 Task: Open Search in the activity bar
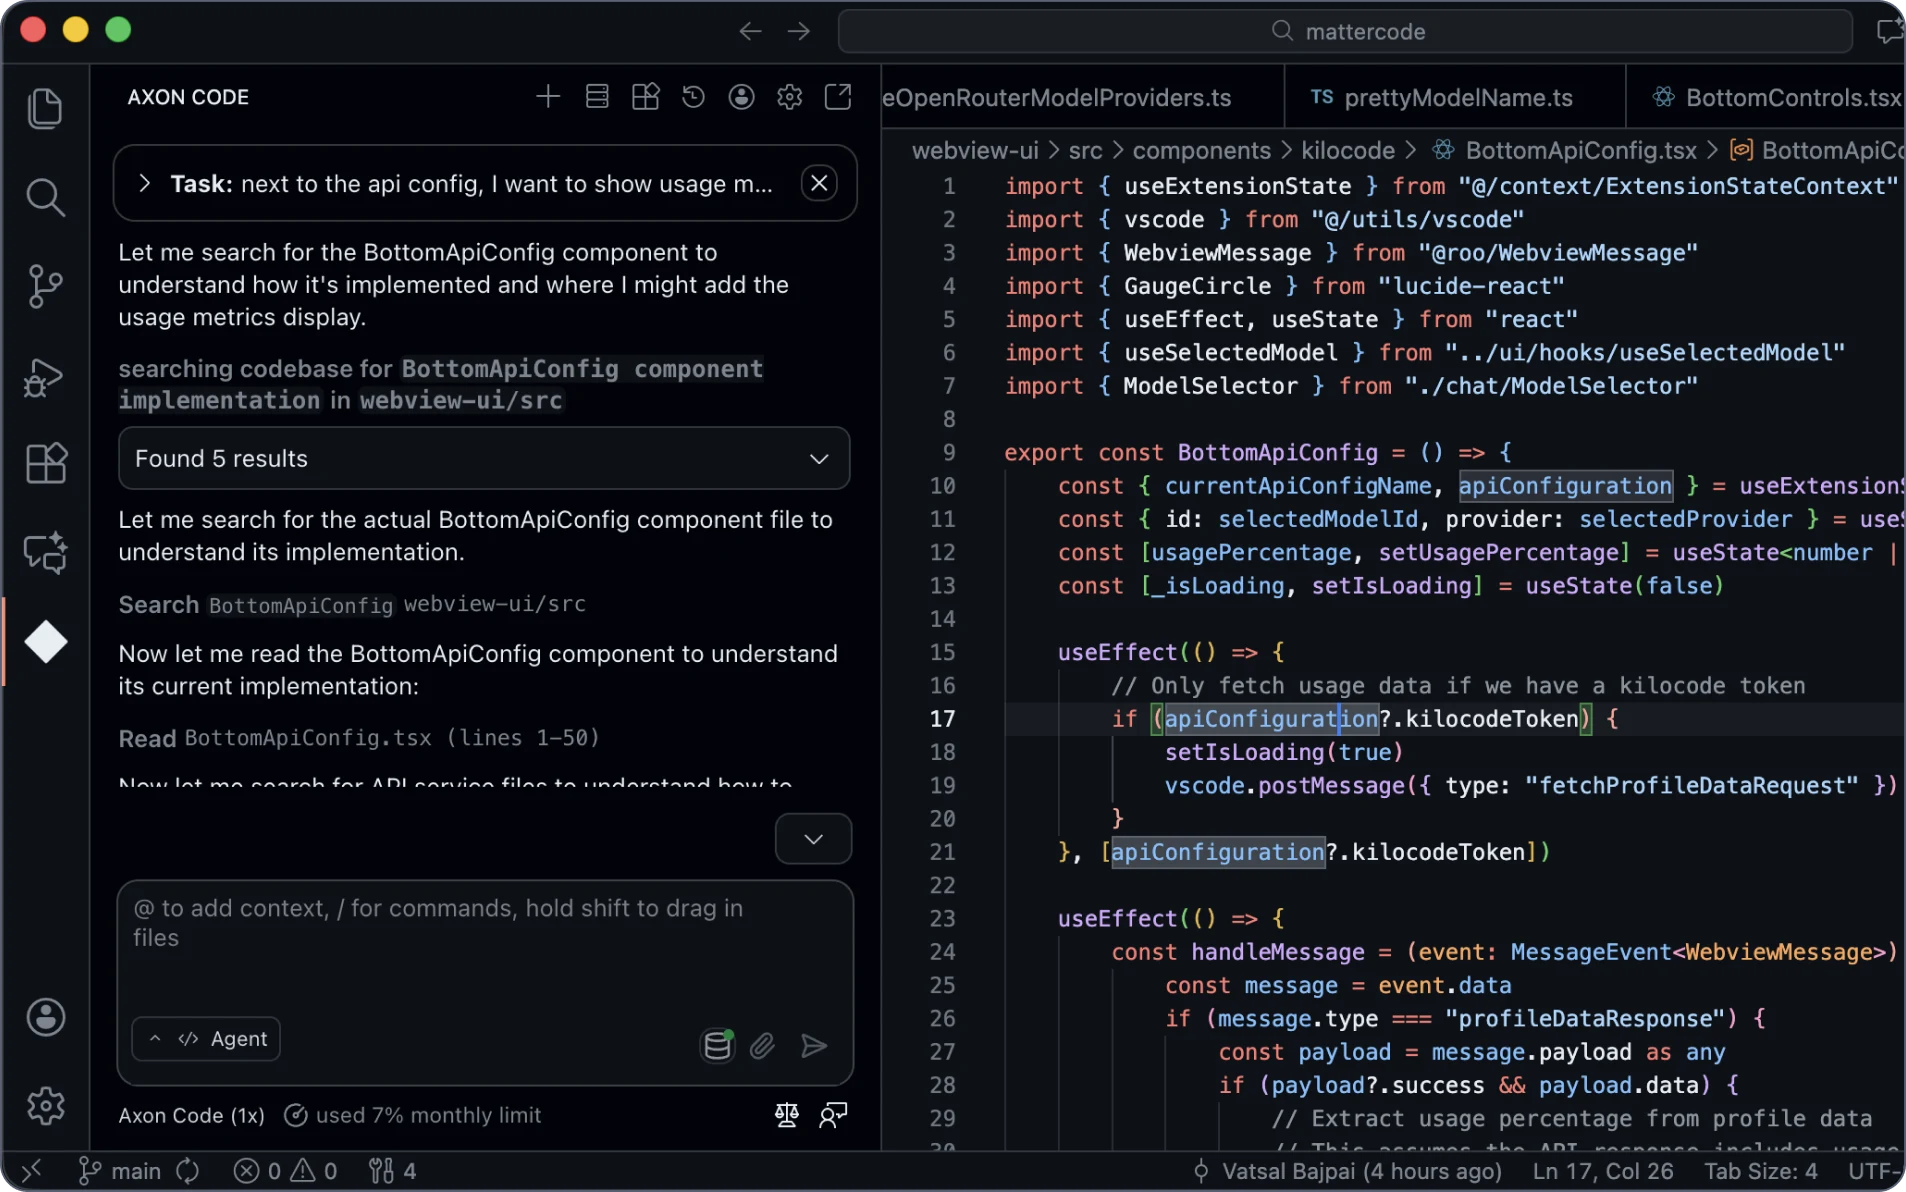(46, 197)
